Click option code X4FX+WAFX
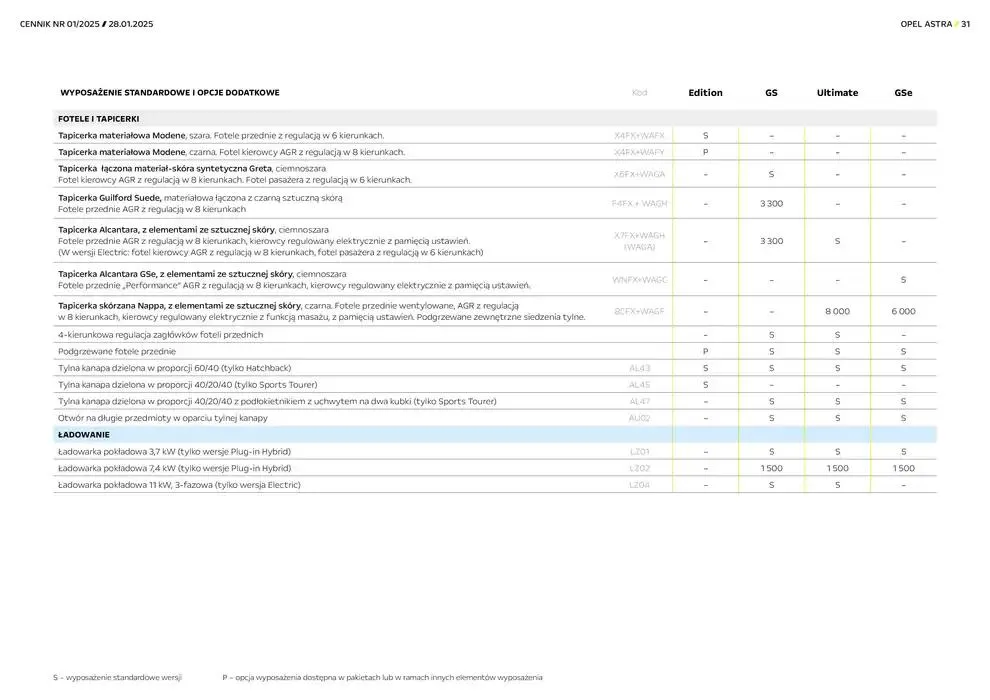This screenshot has width=990, height=700. (640, 135)
